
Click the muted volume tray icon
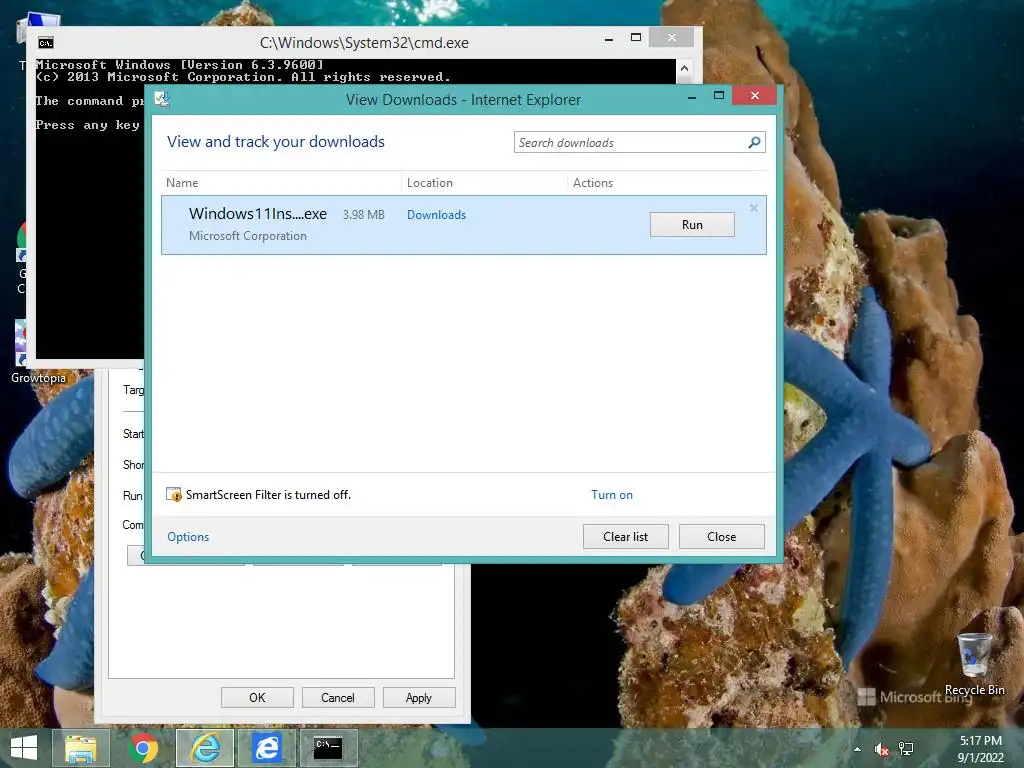[x=882, y=749]
